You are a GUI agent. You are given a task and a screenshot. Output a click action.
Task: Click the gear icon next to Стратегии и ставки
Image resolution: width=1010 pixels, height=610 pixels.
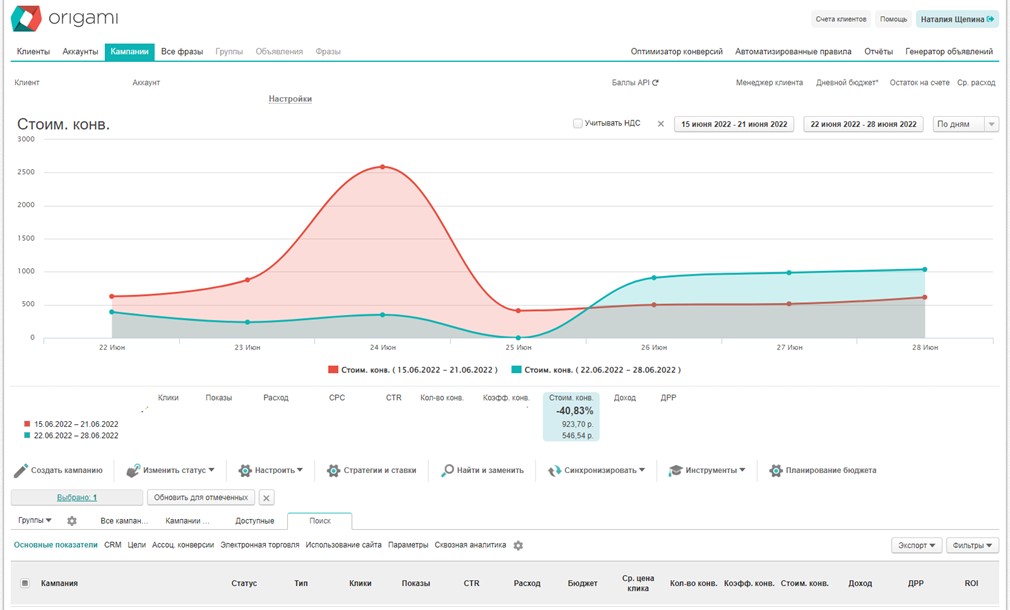click(333, 470)
